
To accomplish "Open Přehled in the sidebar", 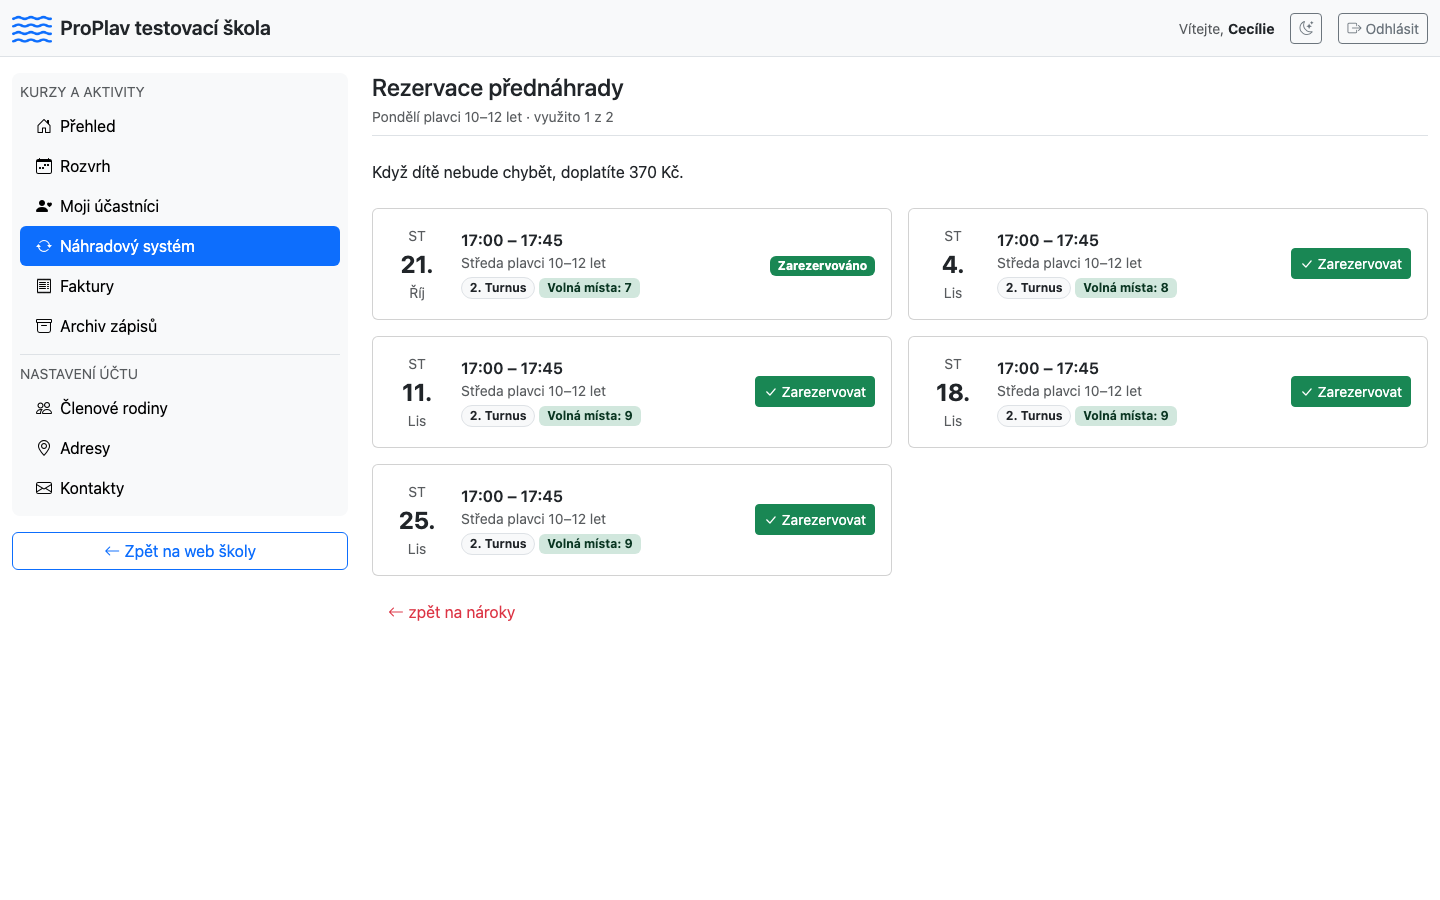I will (180, 126).
